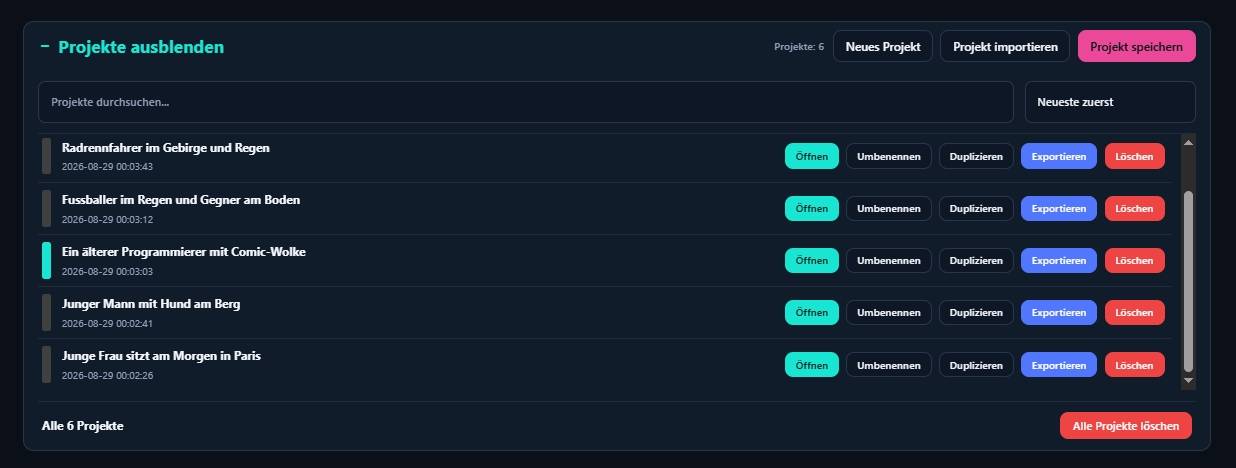
Task: Click the Projekte: 6 counter label
Action: (799, 47)
